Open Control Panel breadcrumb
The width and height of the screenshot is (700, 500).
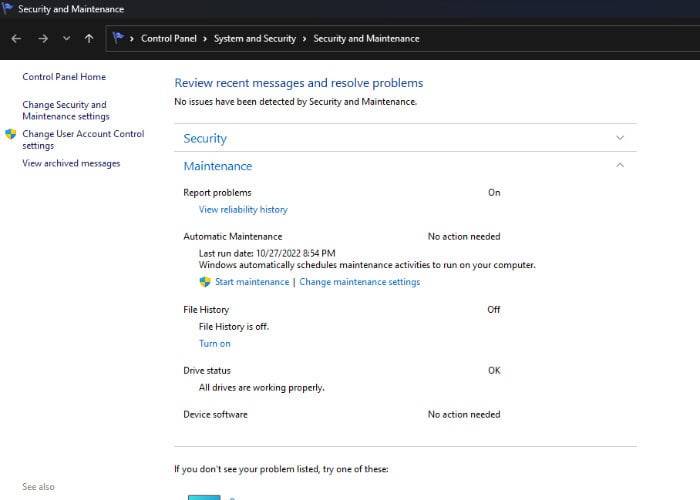[x=169, y=39]
